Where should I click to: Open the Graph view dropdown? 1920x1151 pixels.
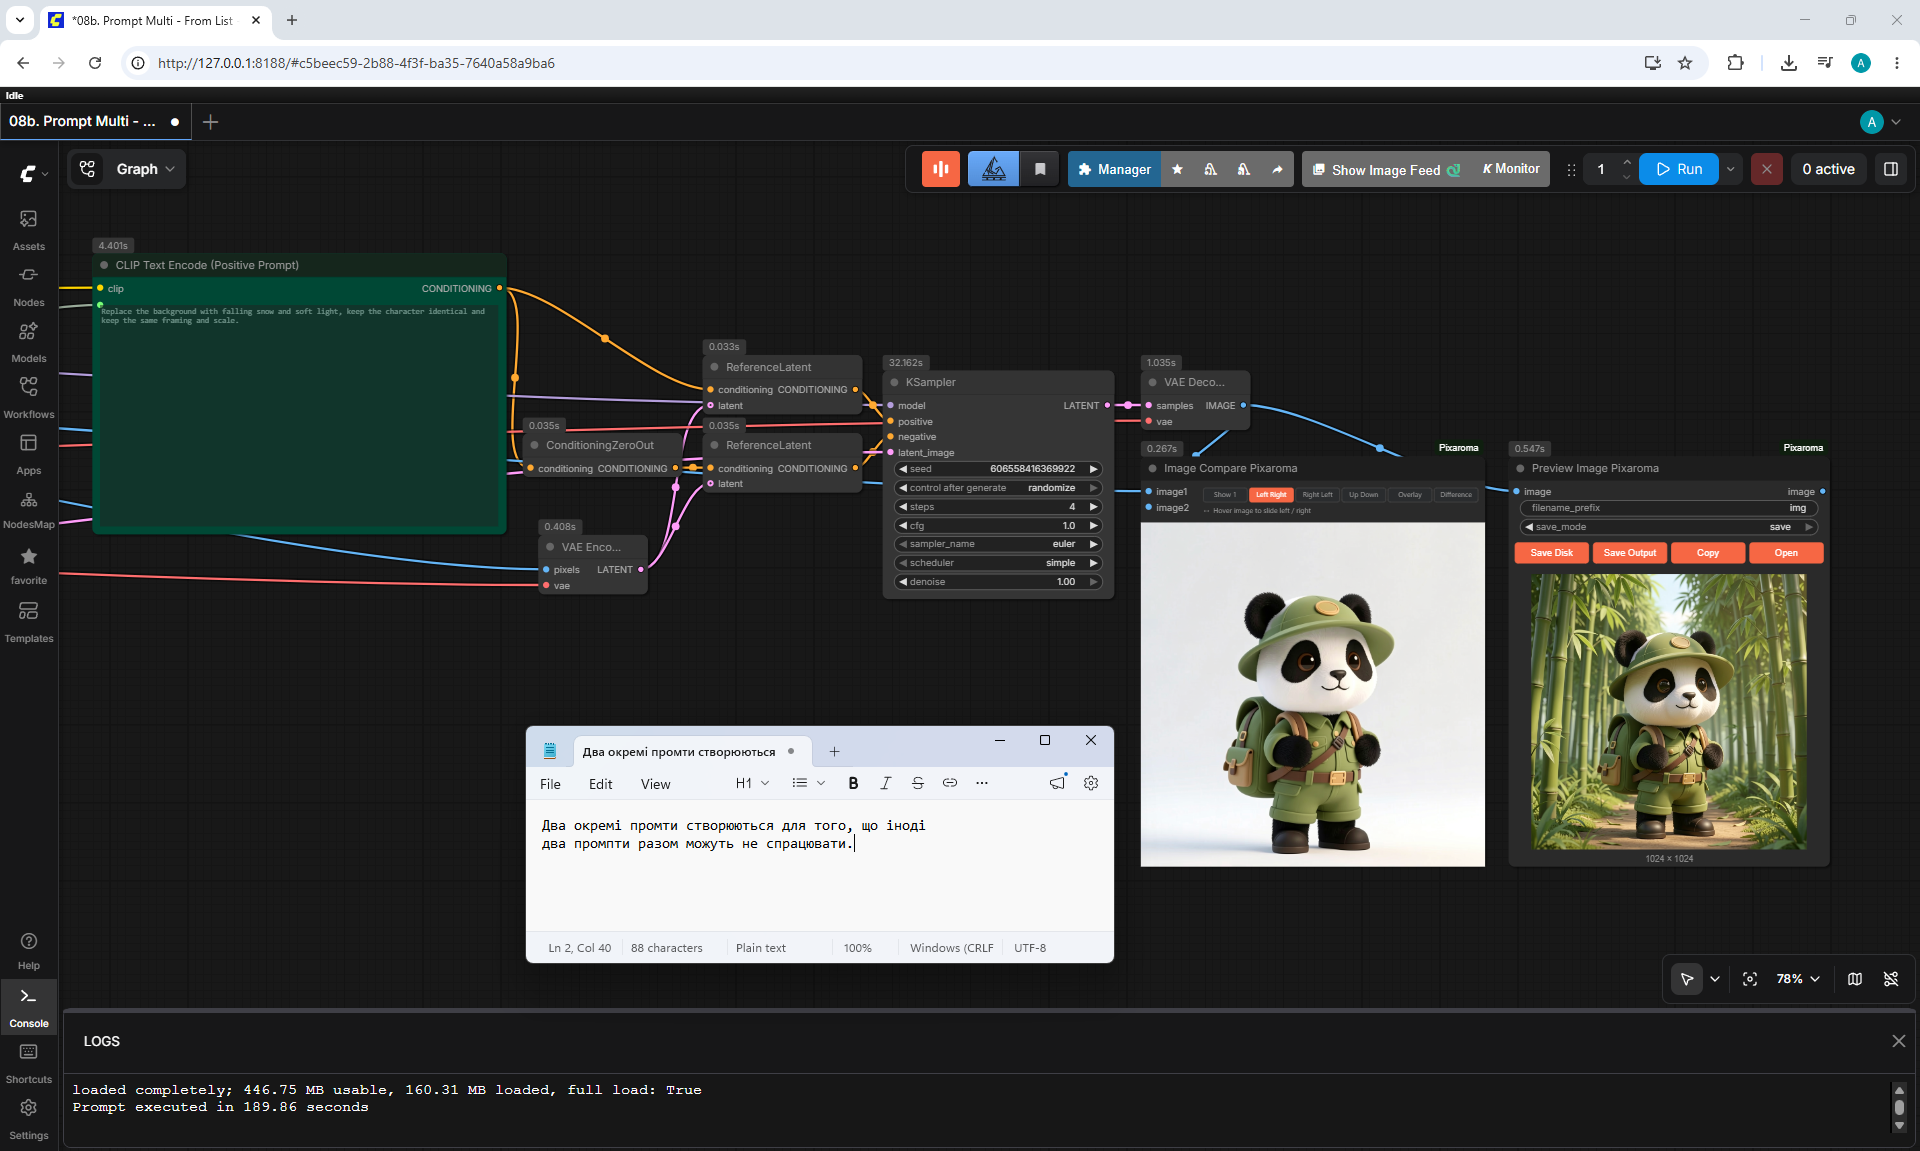(127, 169)
